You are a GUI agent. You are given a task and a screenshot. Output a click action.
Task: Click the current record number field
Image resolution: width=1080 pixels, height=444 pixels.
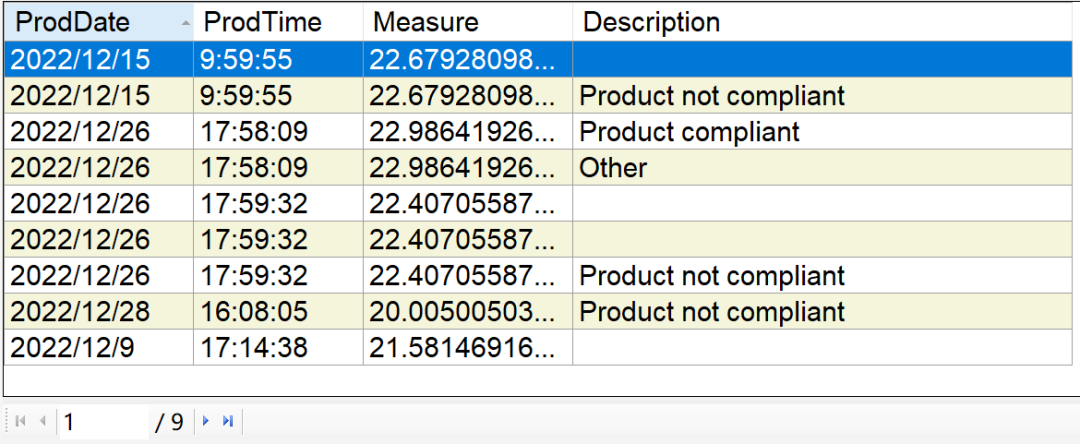click(x=102, y=422)
